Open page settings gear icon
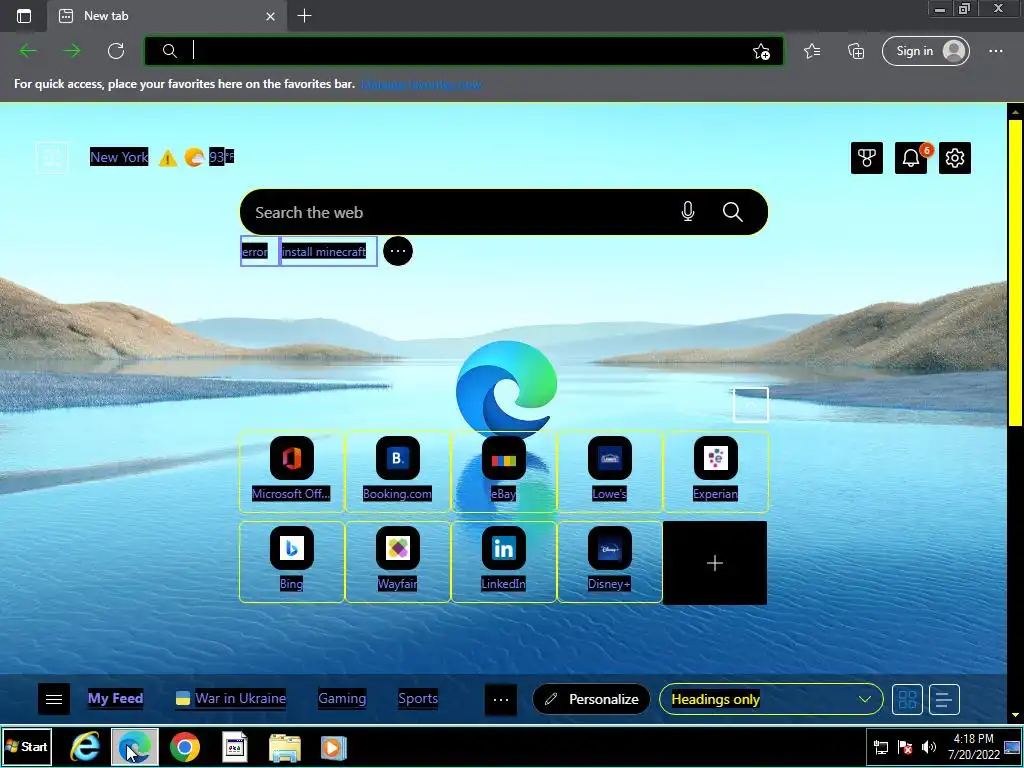 [955, 158]
